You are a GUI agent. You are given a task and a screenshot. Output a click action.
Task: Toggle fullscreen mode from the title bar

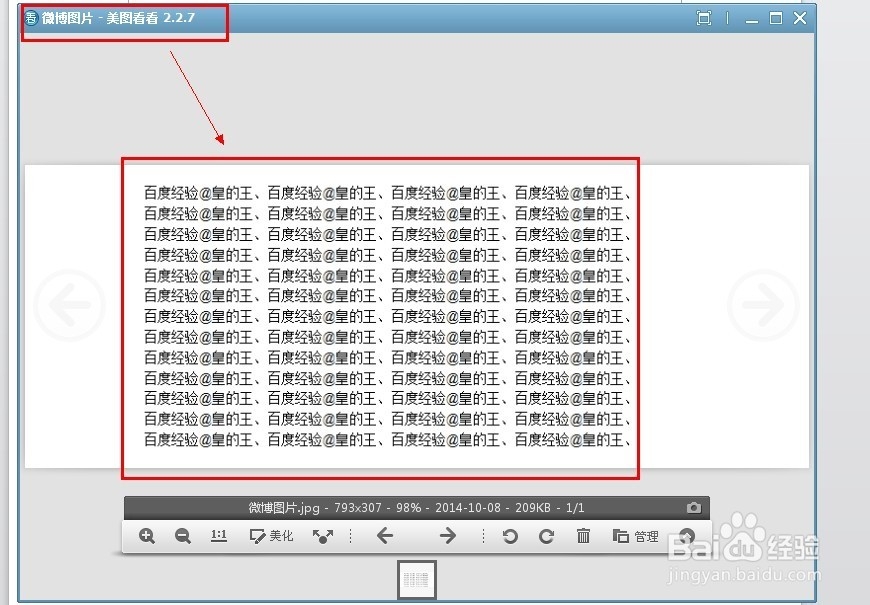(x=704, y=17)
